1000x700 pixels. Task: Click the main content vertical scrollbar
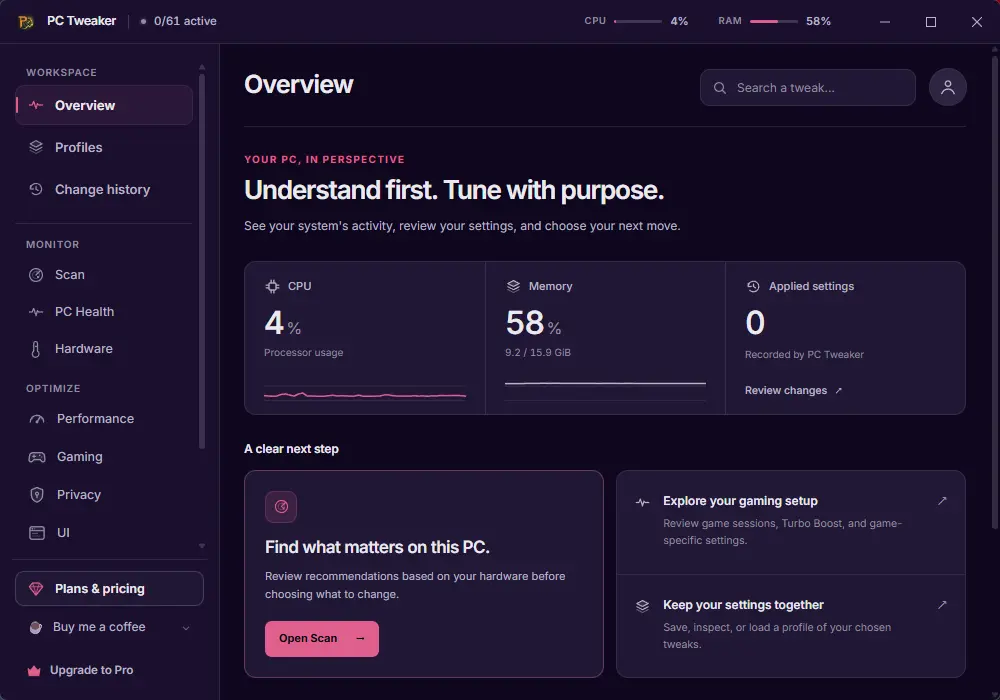click(994, 293)
